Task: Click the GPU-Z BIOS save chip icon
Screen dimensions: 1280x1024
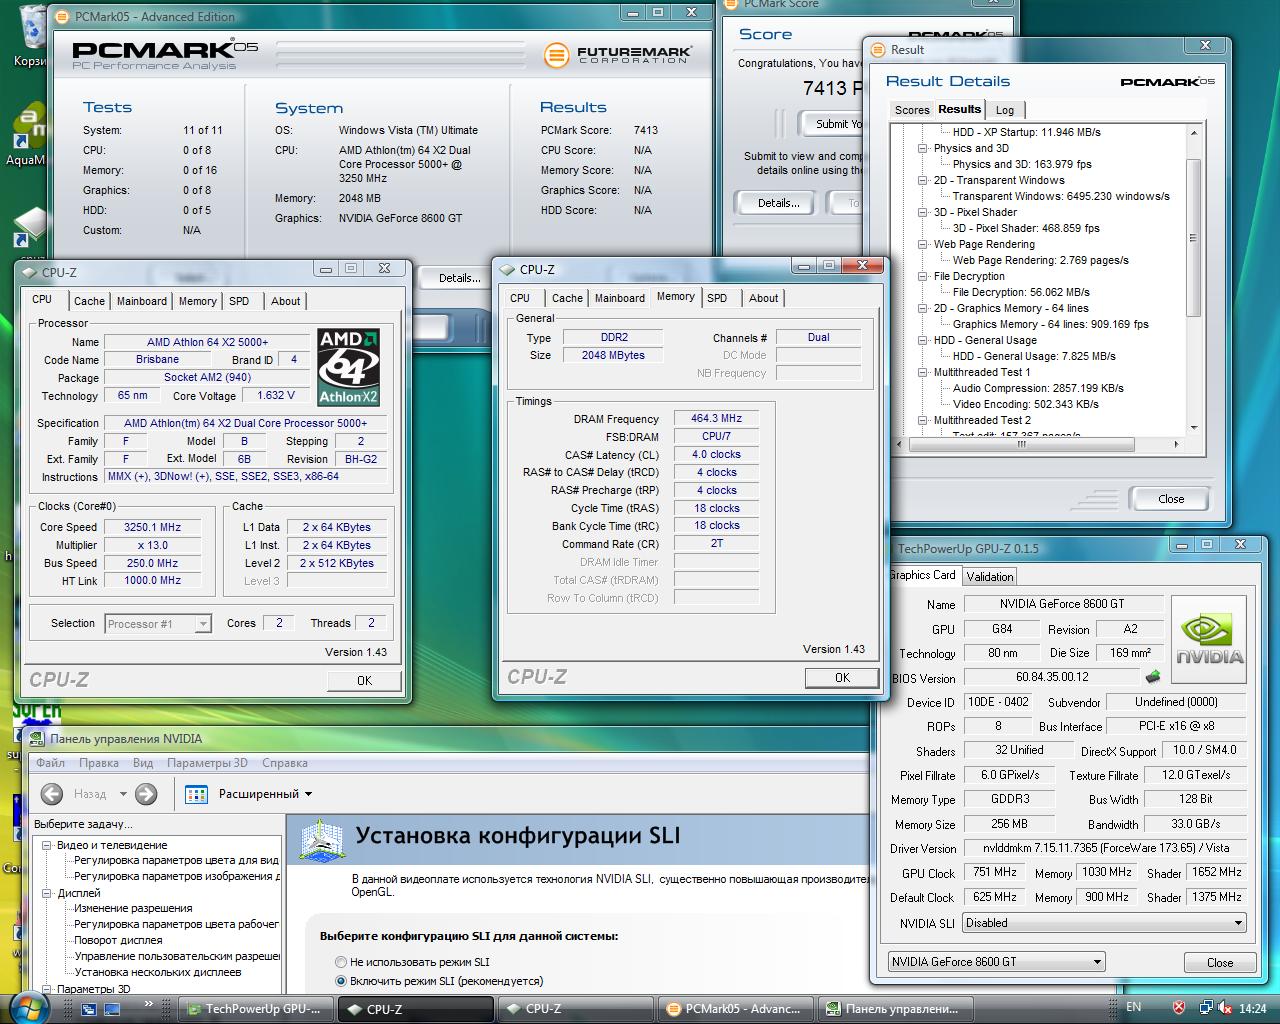Action: point(1153,677)
